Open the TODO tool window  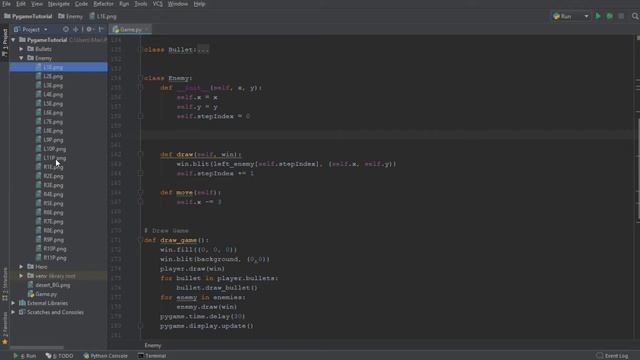[60, 356]
